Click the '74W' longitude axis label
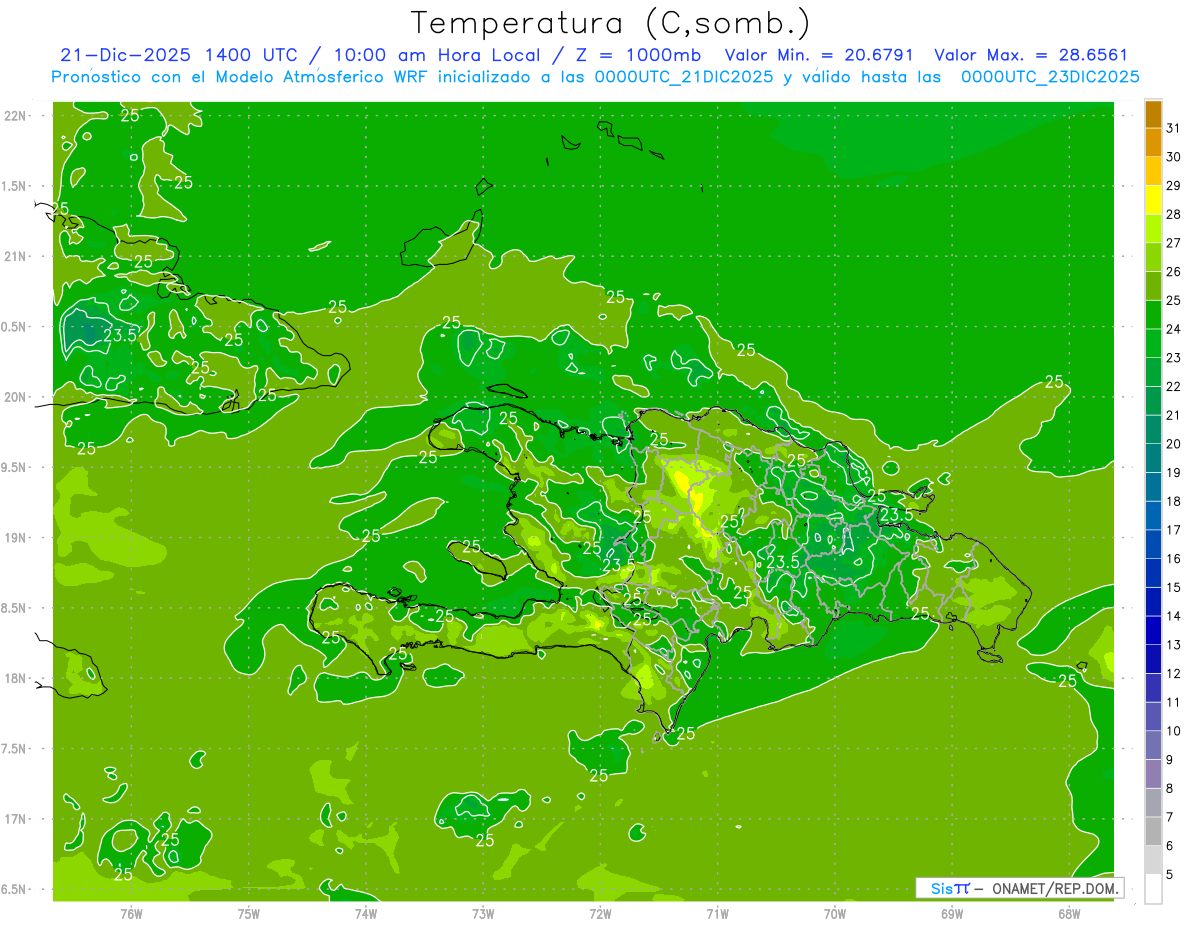 [366, 913]
